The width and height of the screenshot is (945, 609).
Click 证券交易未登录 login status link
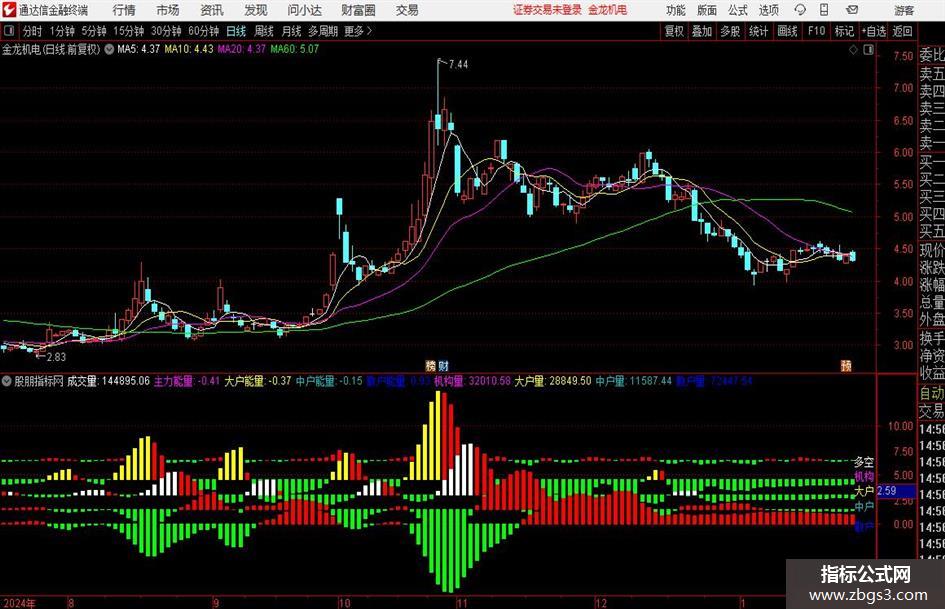pos(547,10)
